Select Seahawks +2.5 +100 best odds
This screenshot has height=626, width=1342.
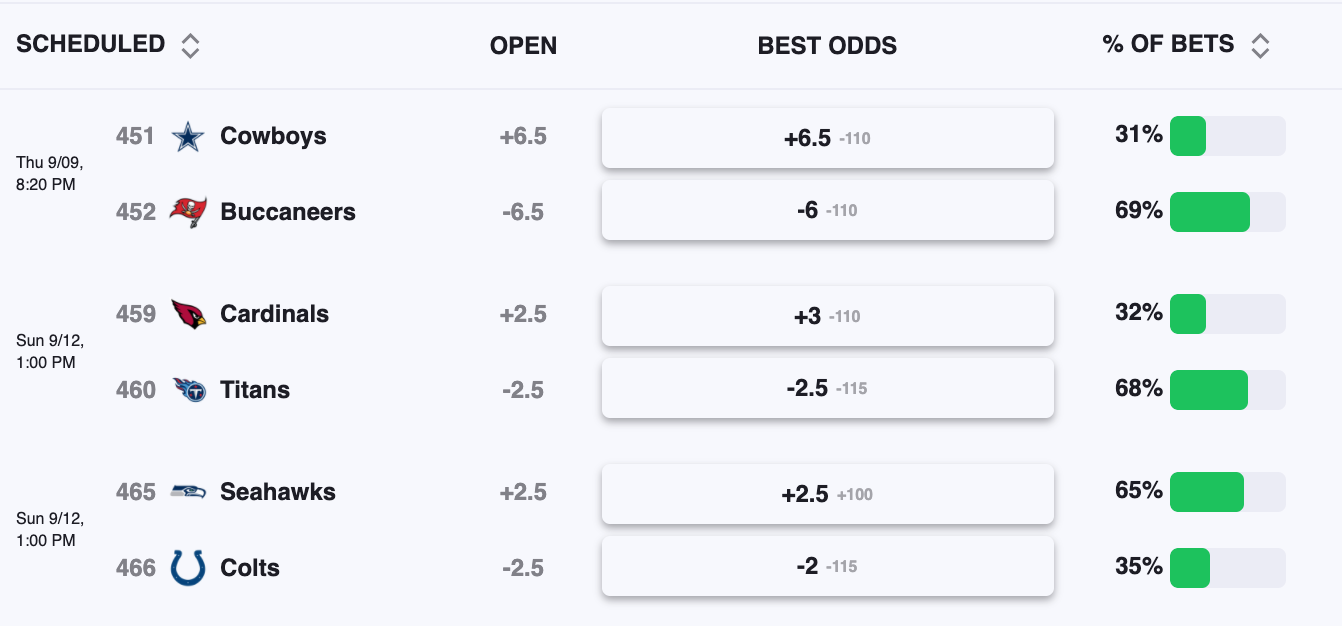828,494
